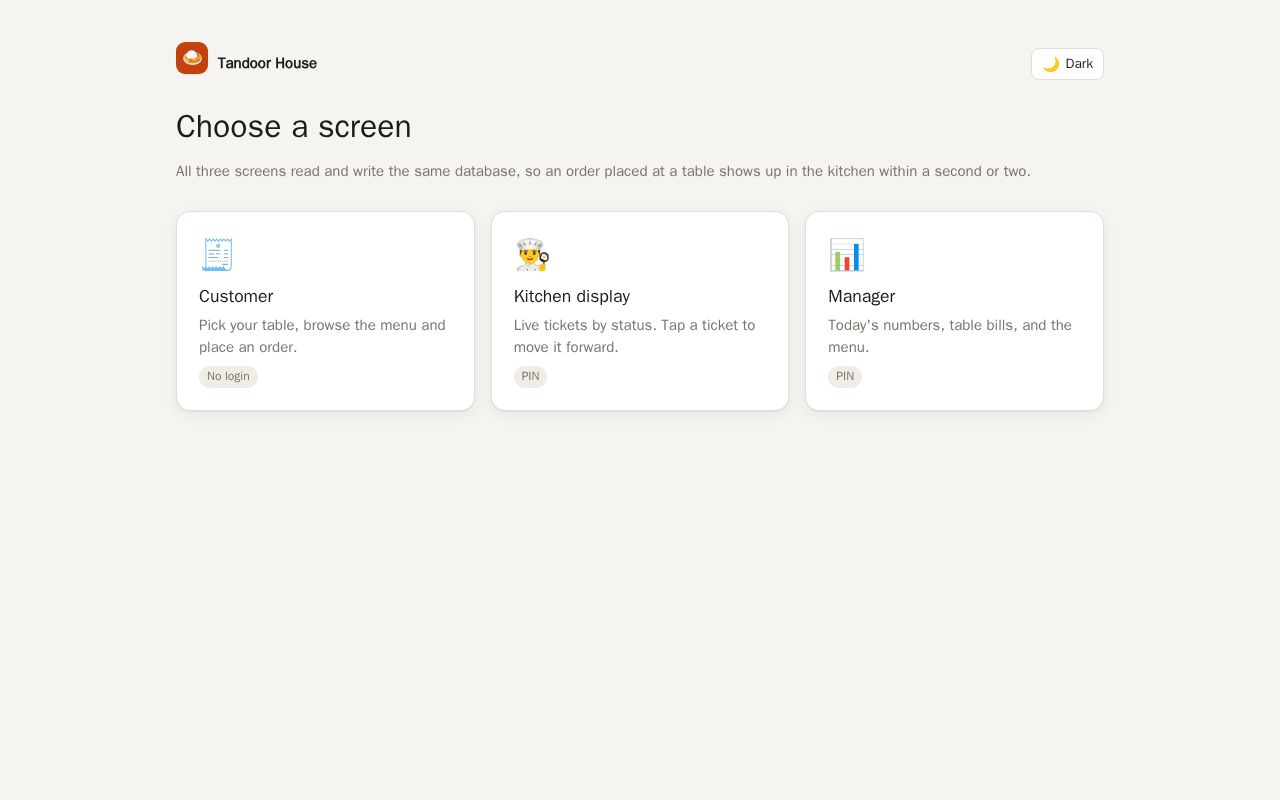The width and height of the screenshot is (1280, 800).
Task: Toggle Dark mode button
Action: 1067,64
